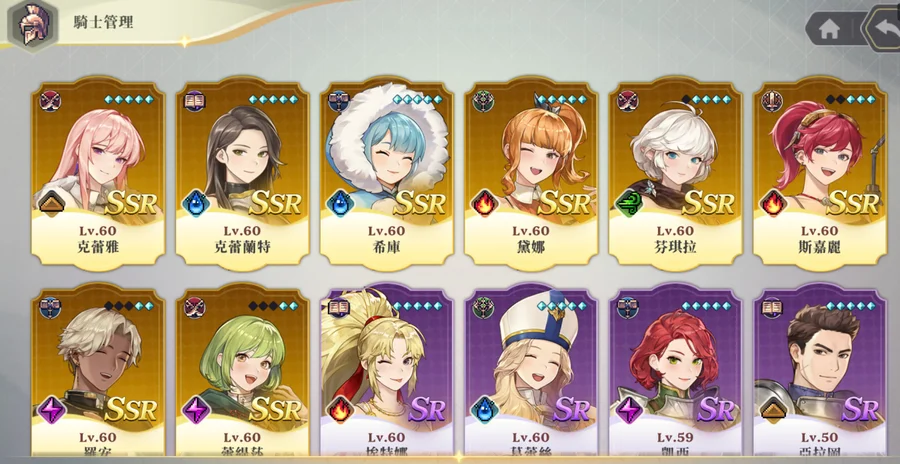Viewport: 900px width, 464px height.
Task: Click the fire element icon on 黛娜's card
Action: coord(484,203)
